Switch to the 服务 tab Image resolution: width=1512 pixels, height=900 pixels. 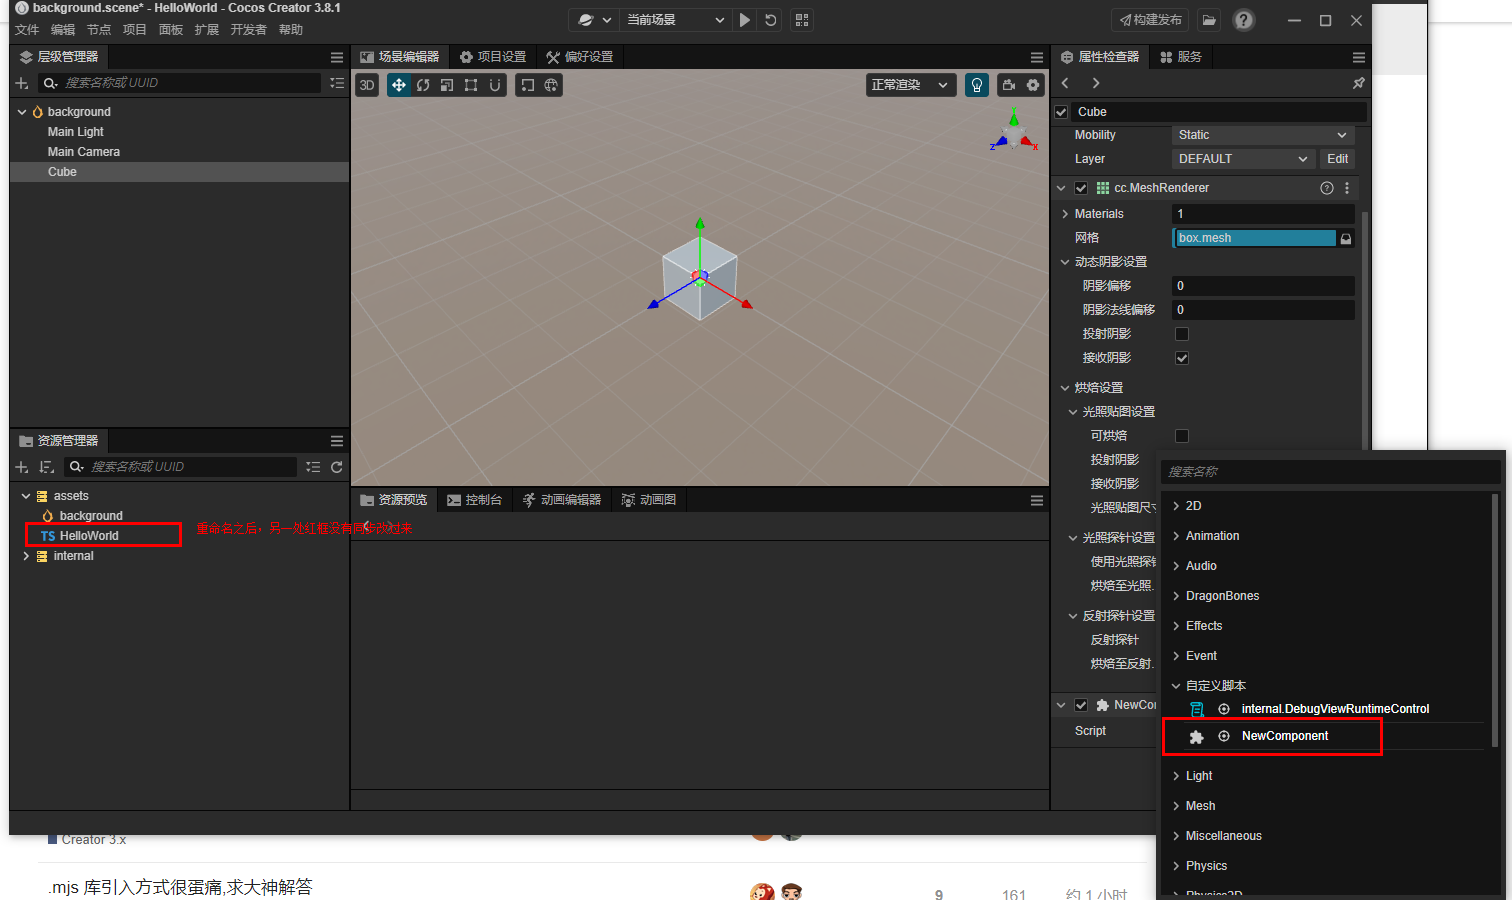click(1181, 57)
